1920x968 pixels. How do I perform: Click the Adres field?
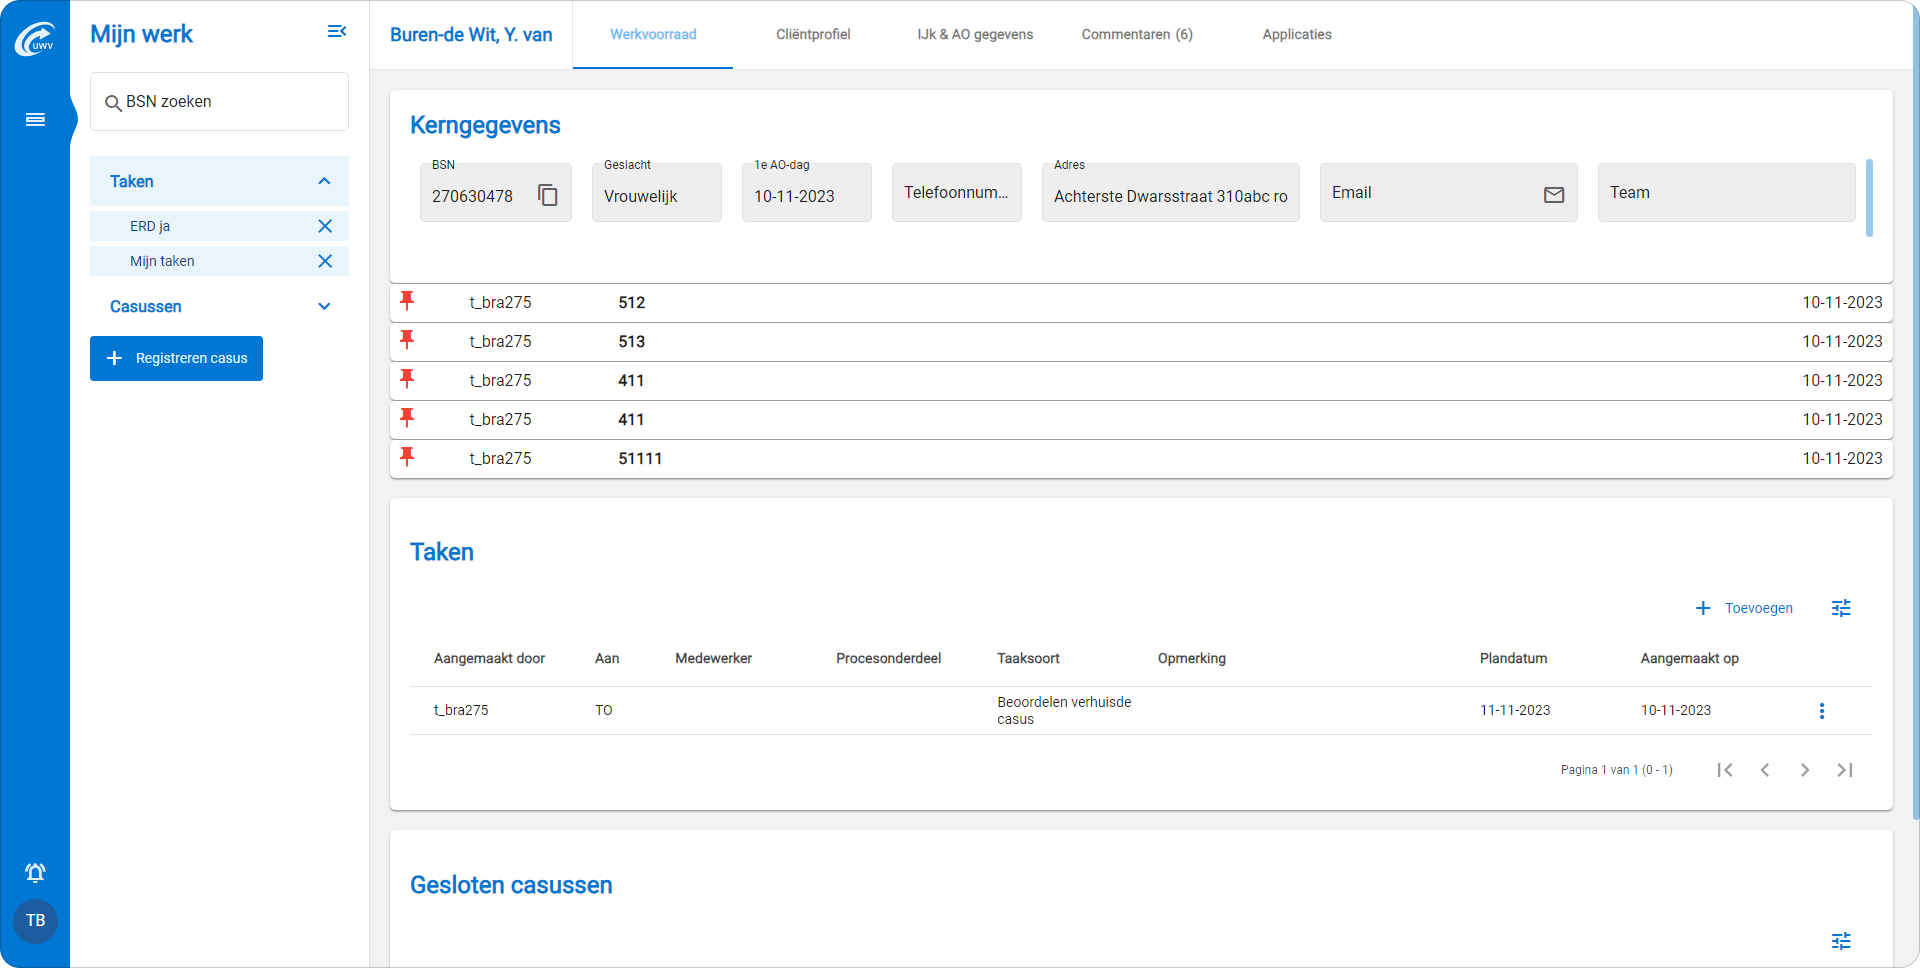1171,192
